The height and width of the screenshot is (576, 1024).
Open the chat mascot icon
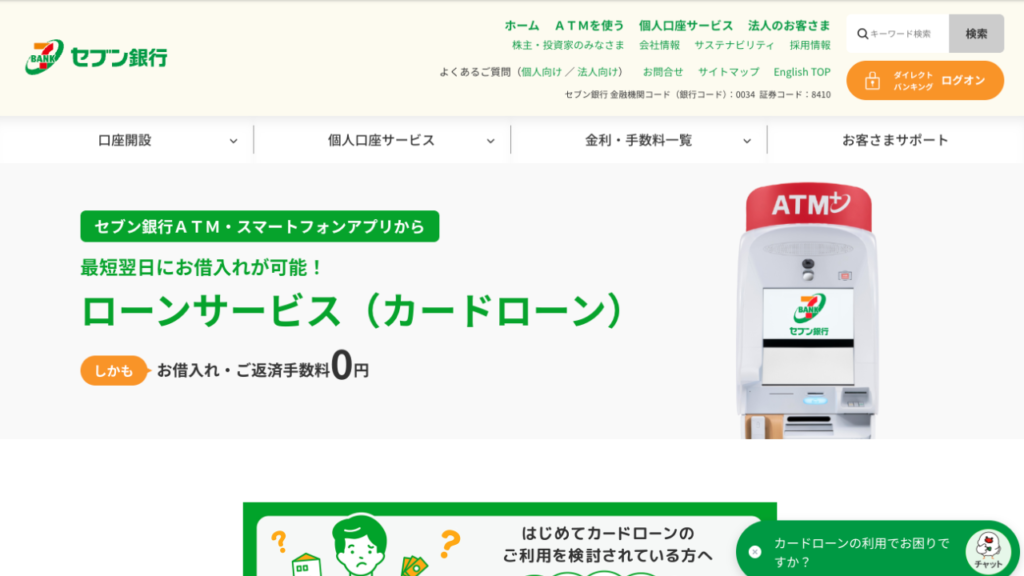(x=988, y=549)
